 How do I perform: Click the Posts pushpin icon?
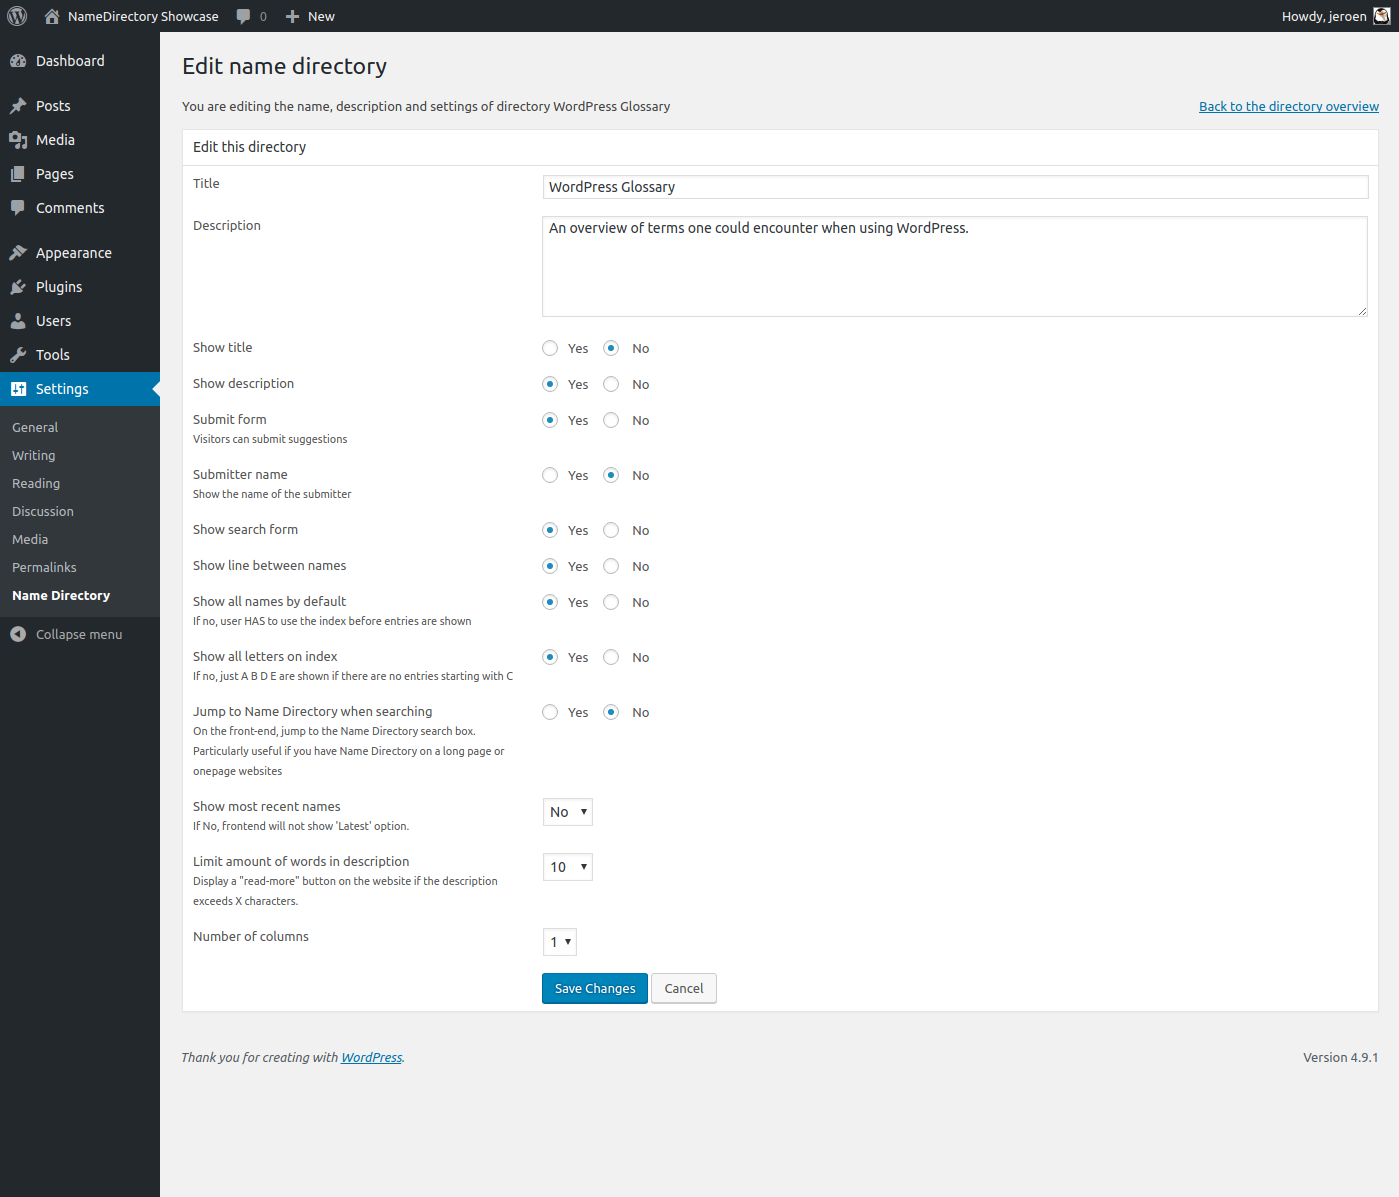point(18,106)
